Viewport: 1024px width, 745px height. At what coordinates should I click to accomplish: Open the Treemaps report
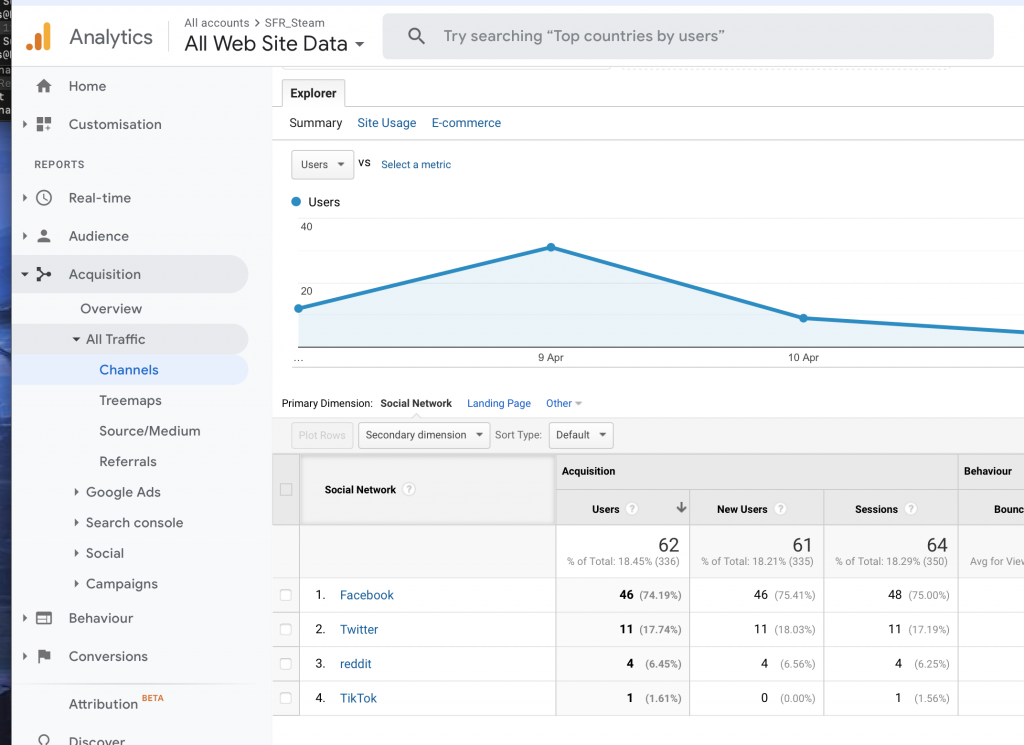coord(130,400)
